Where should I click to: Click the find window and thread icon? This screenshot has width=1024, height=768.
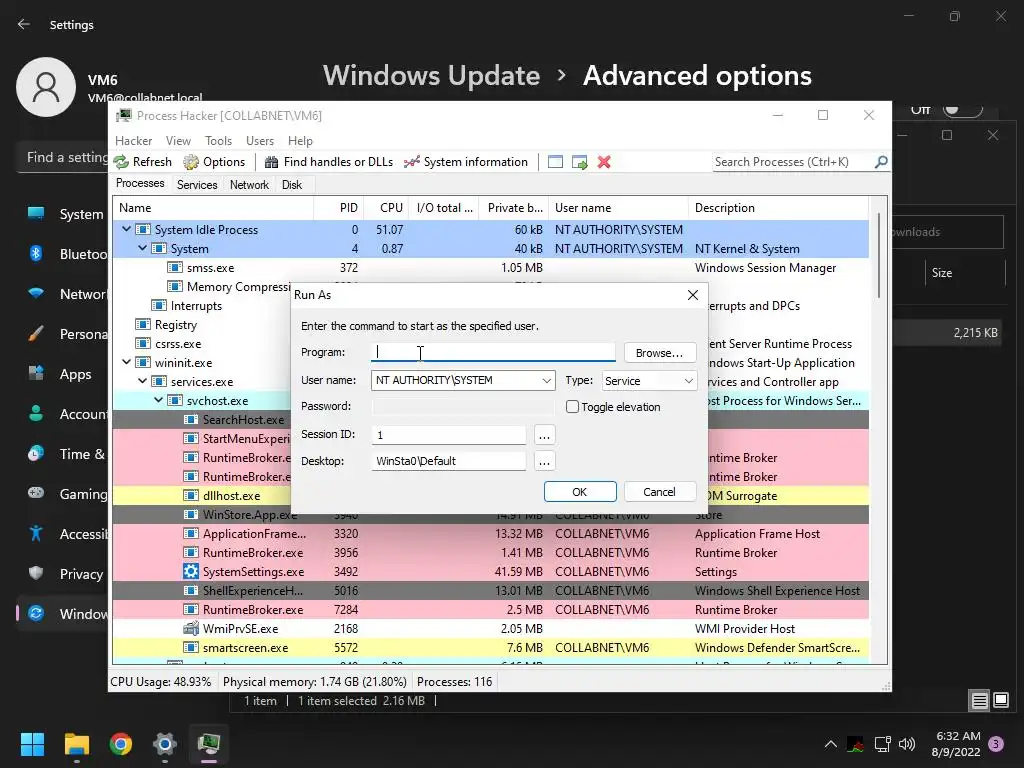579,162
